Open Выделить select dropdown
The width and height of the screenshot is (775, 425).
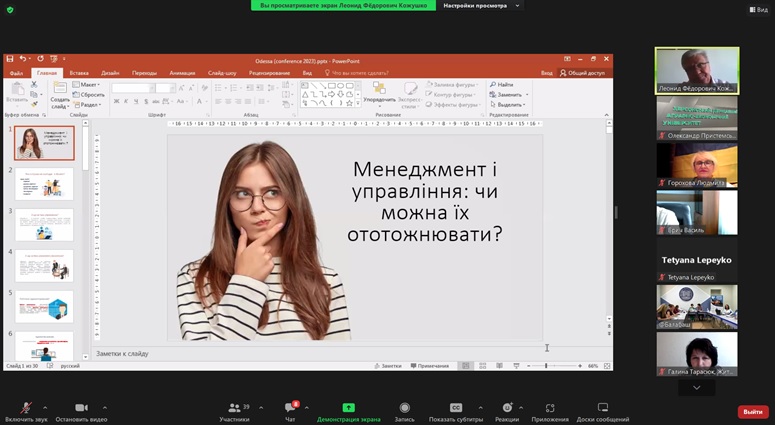(508, 105)
